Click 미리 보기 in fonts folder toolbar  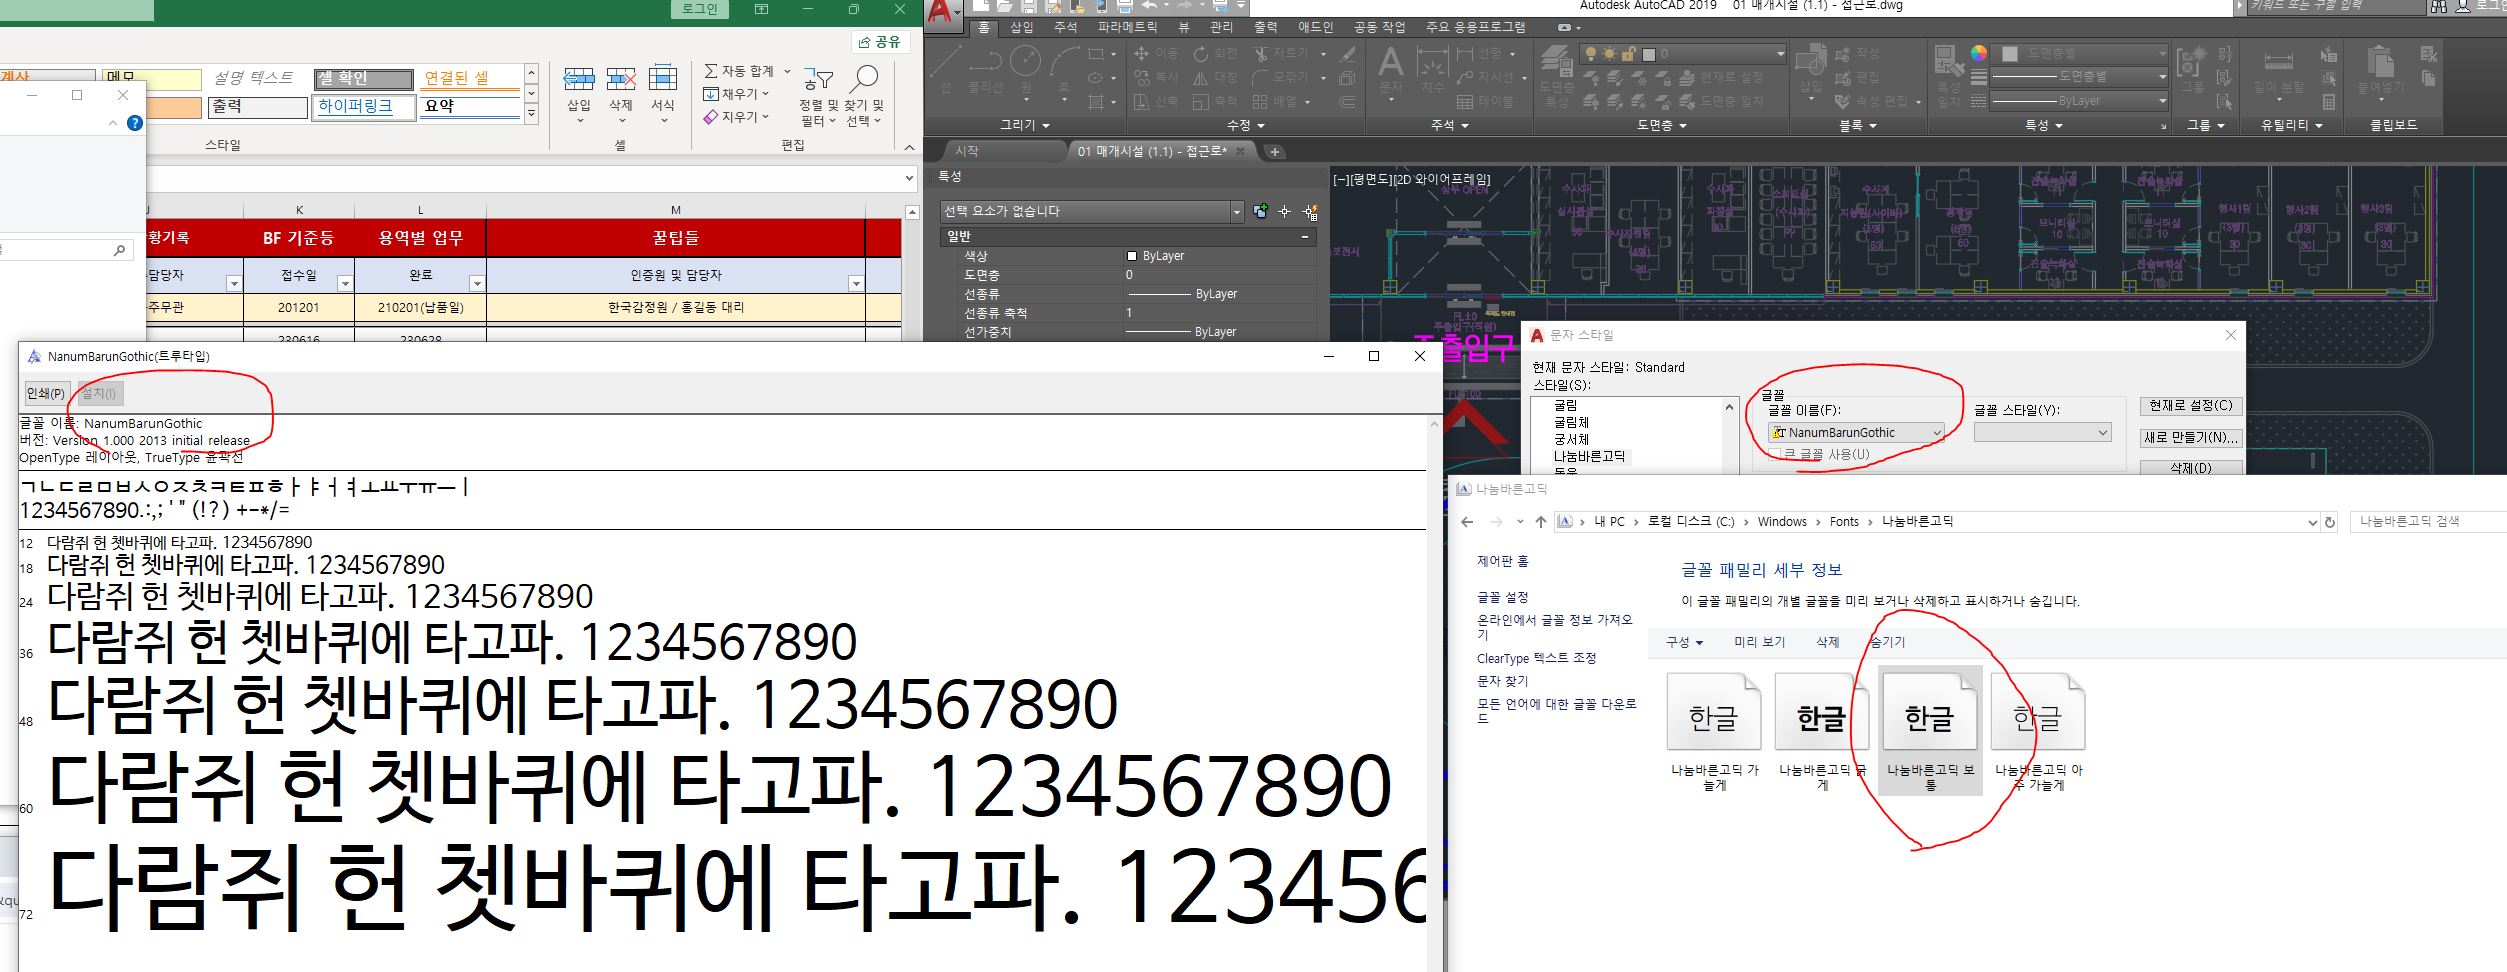click(x=1759, y=642)
